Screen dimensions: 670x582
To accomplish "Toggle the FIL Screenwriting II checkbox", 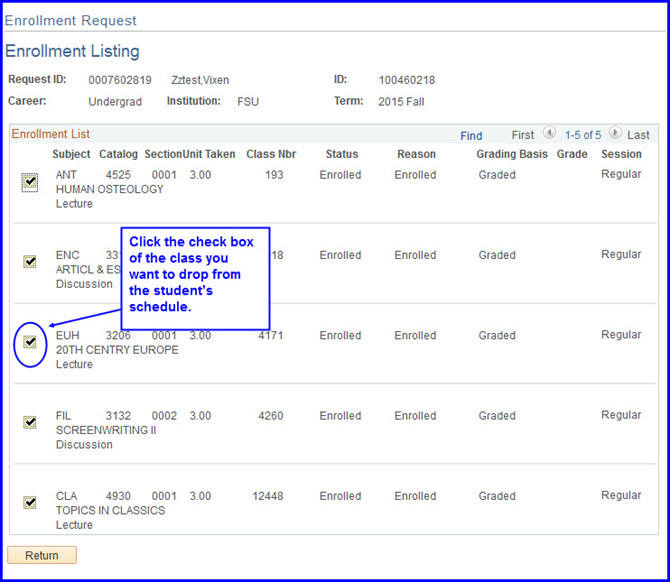I will [30, 422].
